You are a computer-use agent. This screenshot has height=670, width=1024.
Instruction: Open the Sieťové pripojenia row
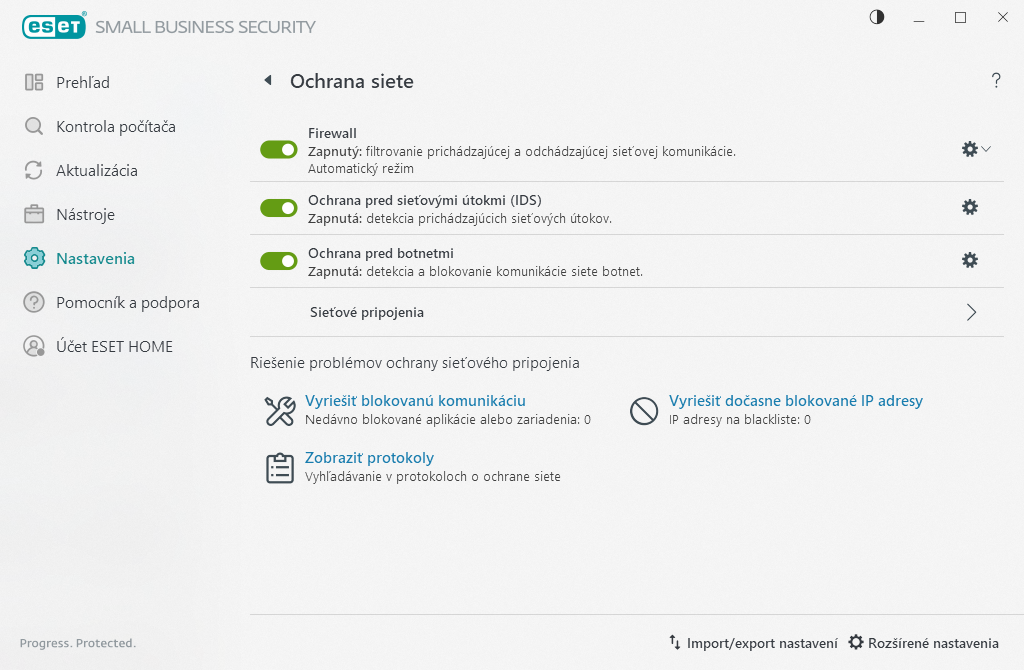tap(366, 312)
